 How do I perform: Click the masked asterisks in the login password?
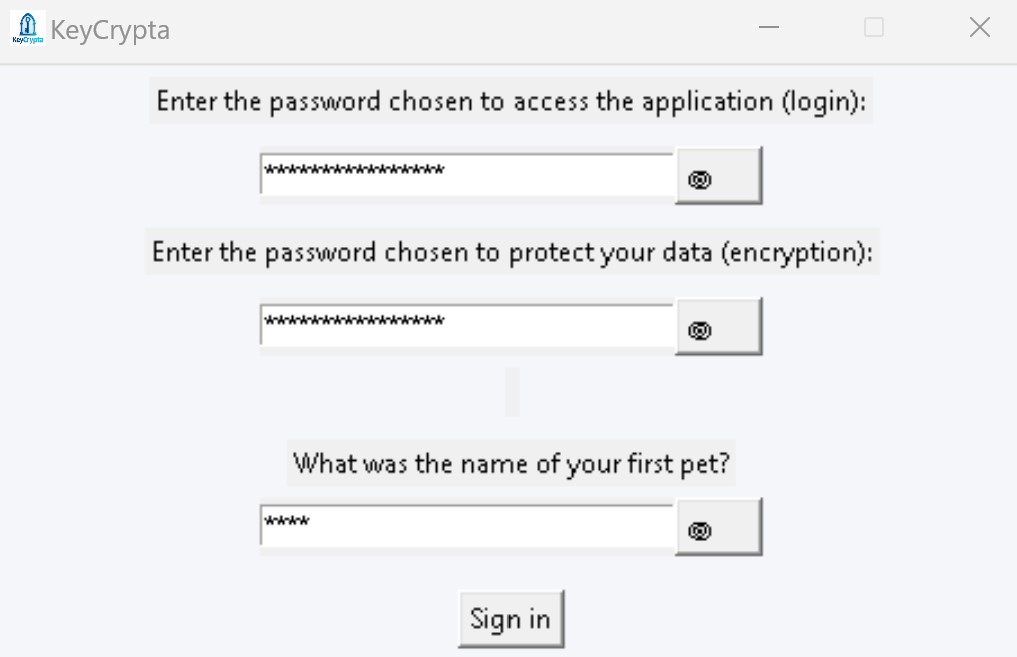354,171
